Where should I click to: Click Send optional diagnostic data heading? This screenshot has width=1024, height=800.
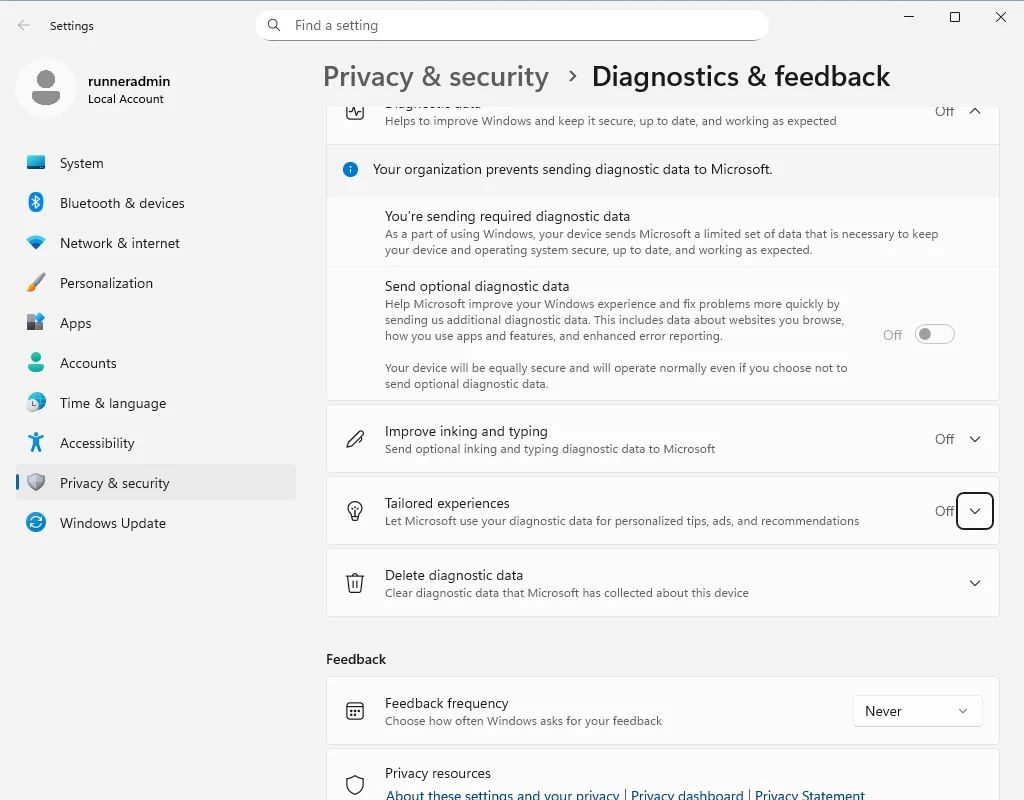(477, 286)
